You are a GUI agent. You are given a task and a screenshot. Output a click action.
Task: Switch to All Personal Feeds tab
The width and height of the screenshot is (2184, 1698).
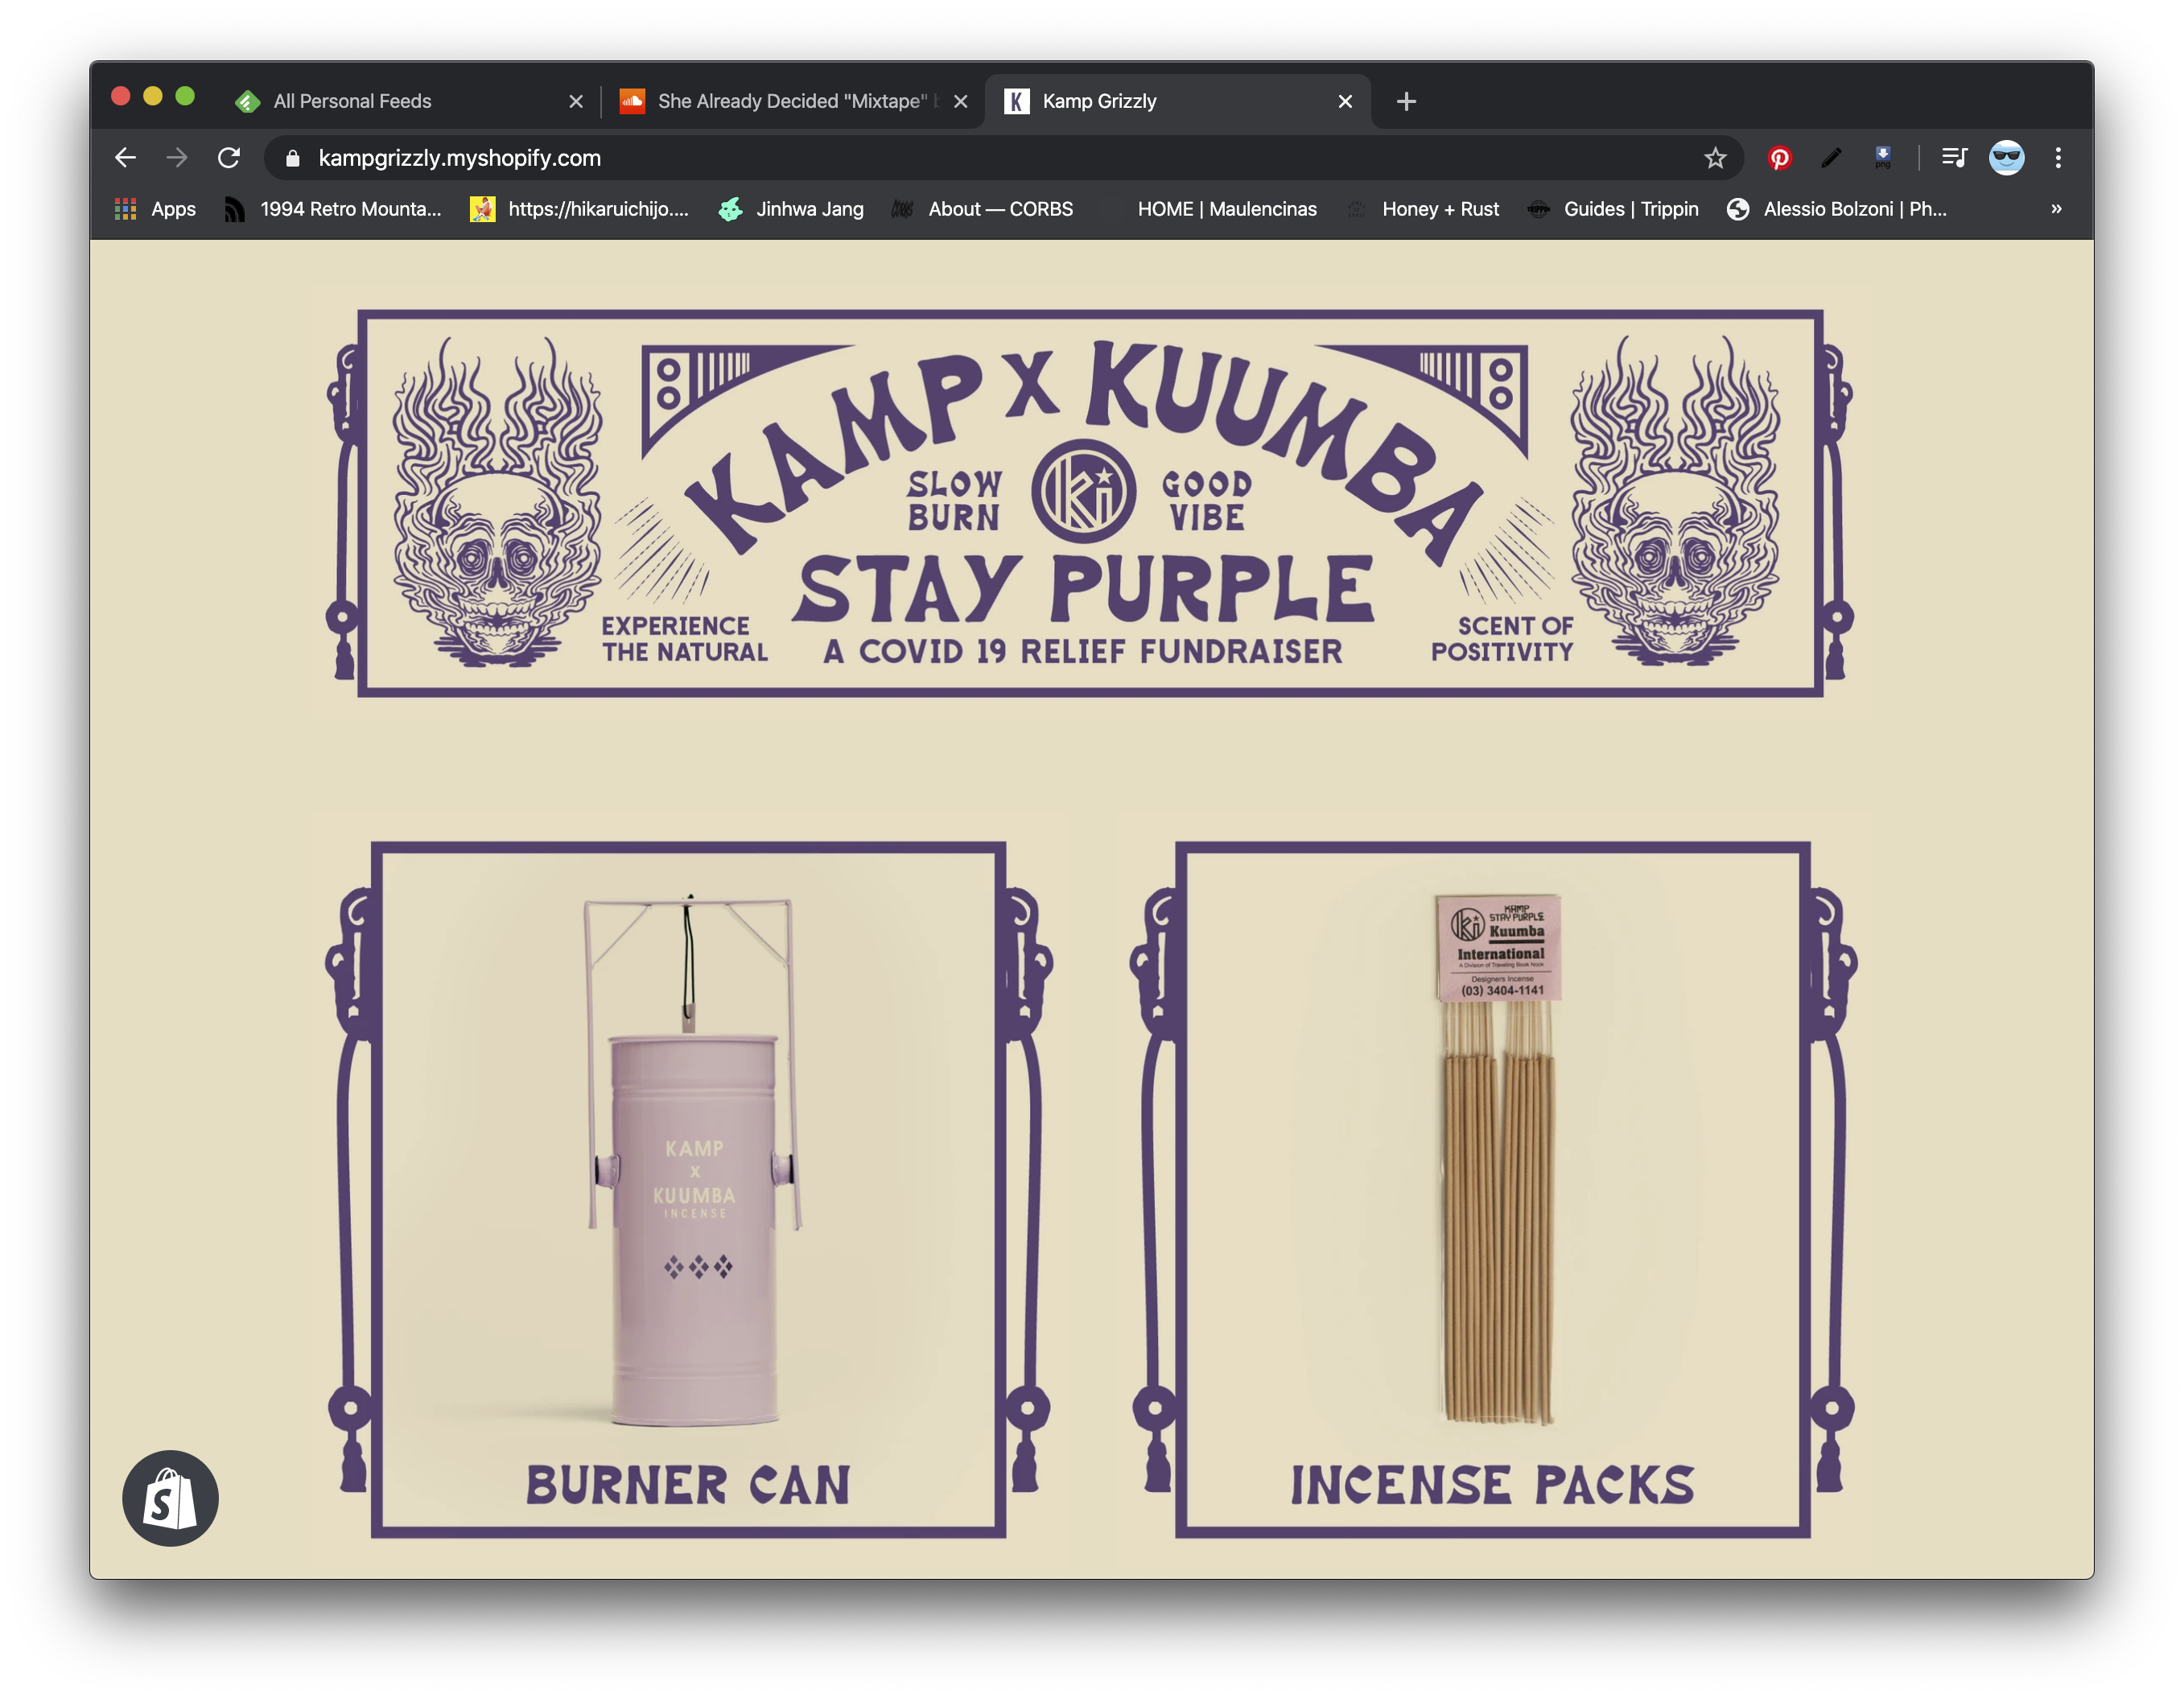pos(352,101)
